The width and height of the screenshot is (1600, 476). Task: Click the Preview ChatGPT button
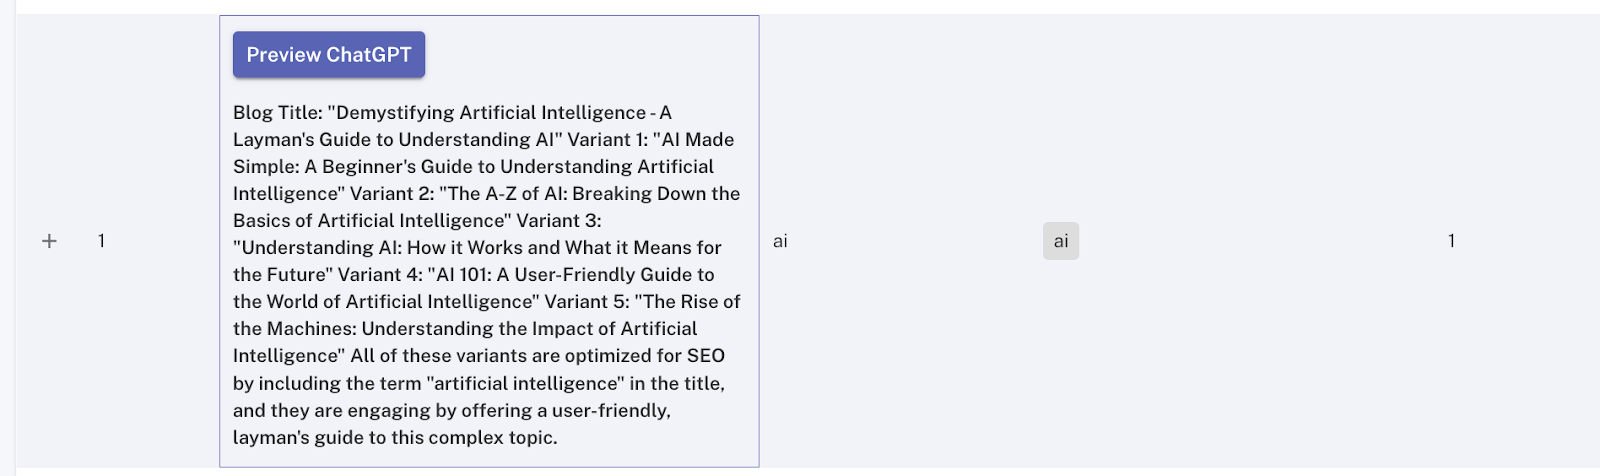(x=329, y=55)
